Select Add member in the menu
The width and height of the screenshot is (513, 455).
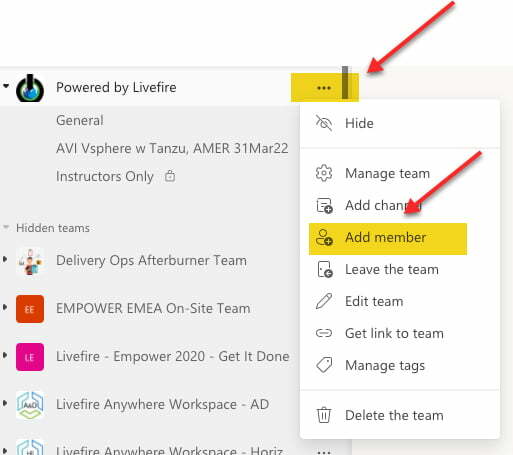388,238
